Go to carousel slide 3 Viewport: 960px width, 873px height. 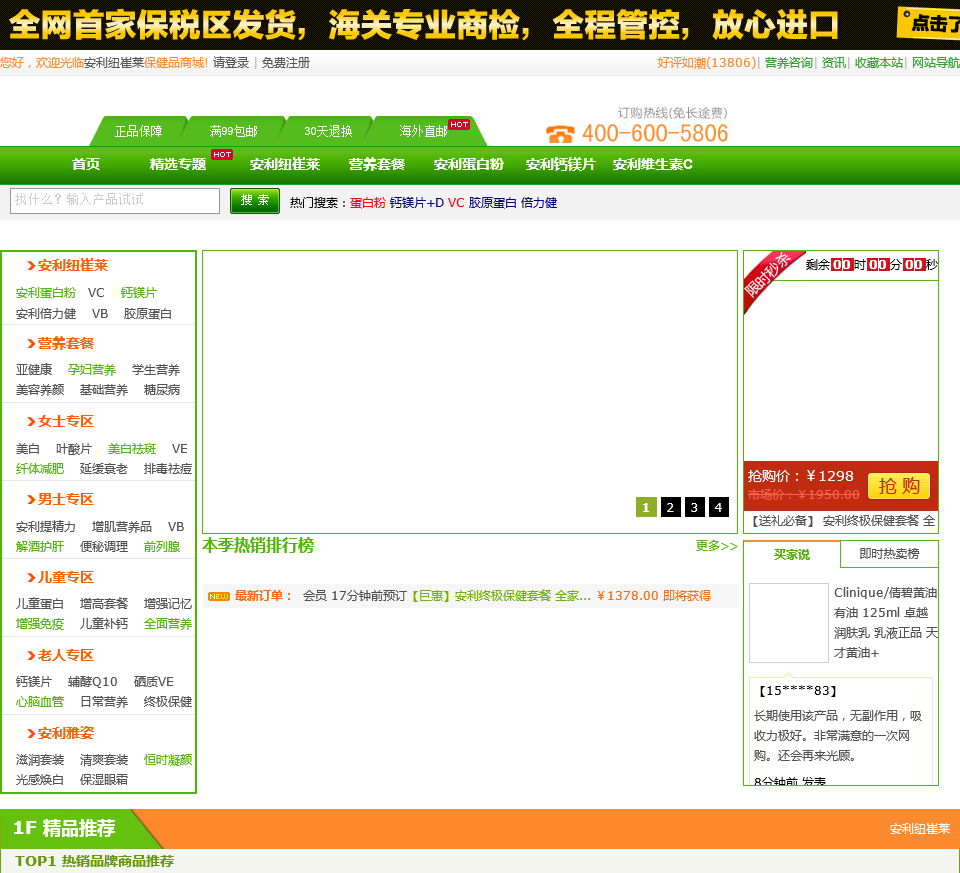[694, 507]
